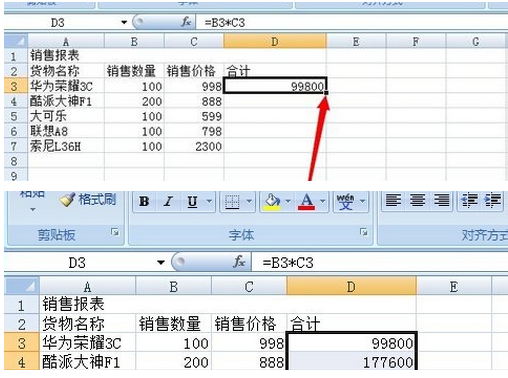Select upper sheet cell 酷派大神F1
508x378 pixels.
tap(66, 101)
